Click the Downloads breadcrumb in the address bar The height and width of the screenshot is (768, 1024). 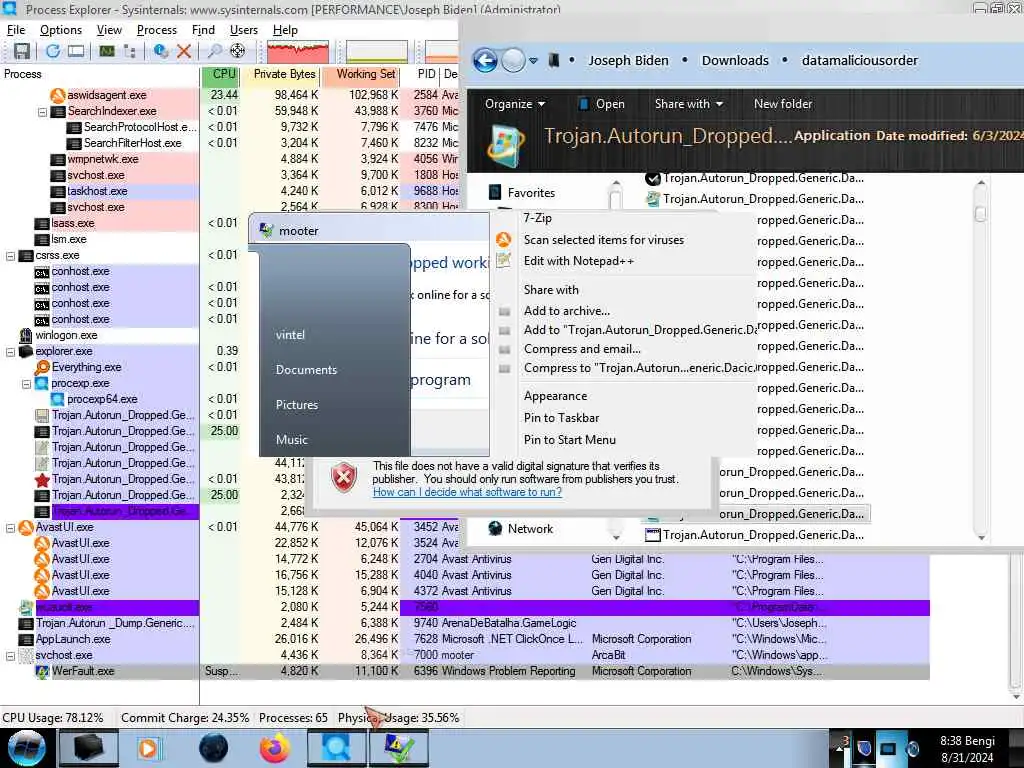(x=735, y=61)
